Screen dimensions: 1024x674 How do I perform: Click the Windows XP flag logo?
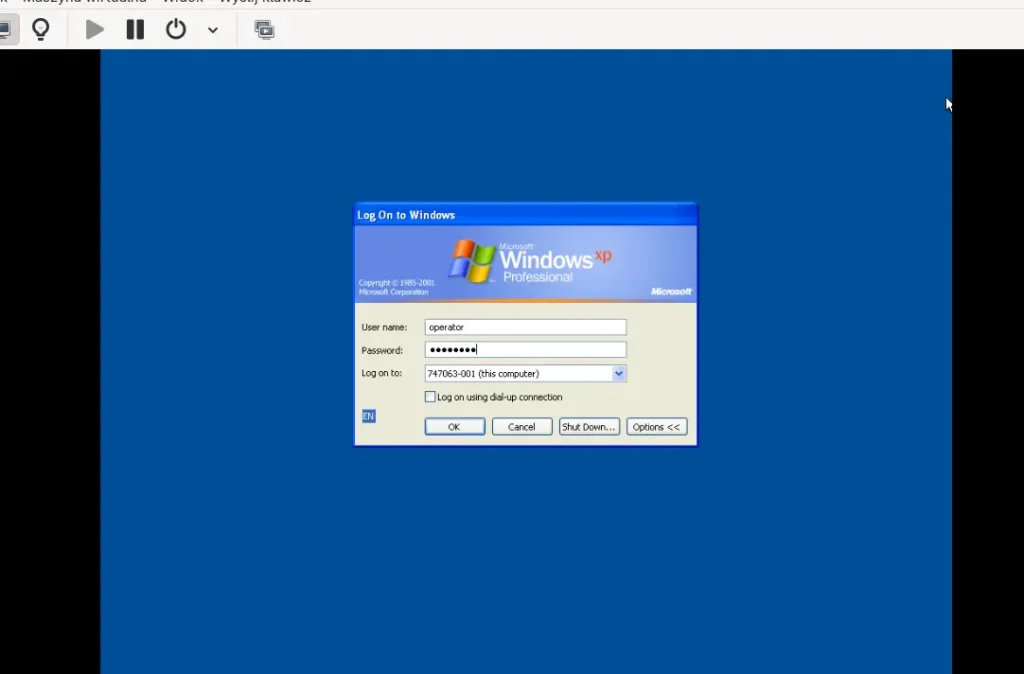pos(472,261)
